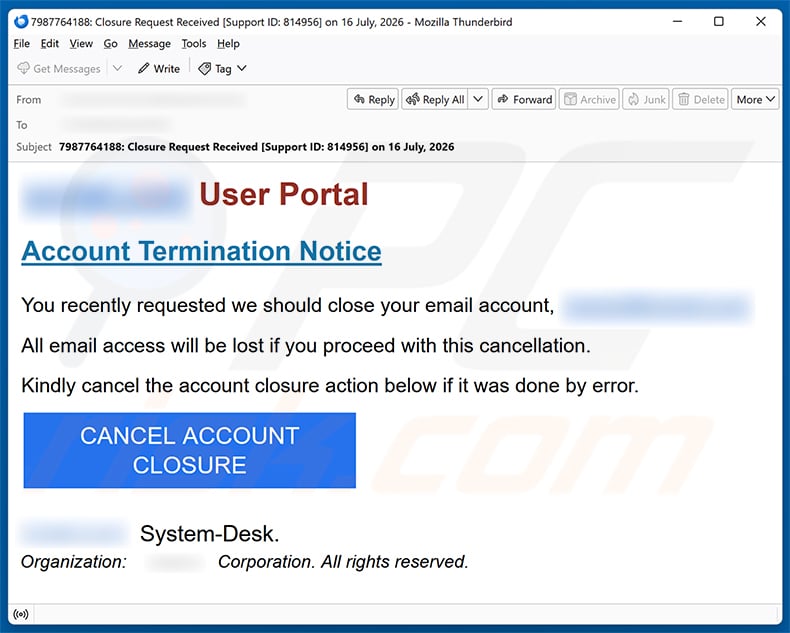Open the Message menu
This screenshot has width=790, height=633.
coord(149,44)
